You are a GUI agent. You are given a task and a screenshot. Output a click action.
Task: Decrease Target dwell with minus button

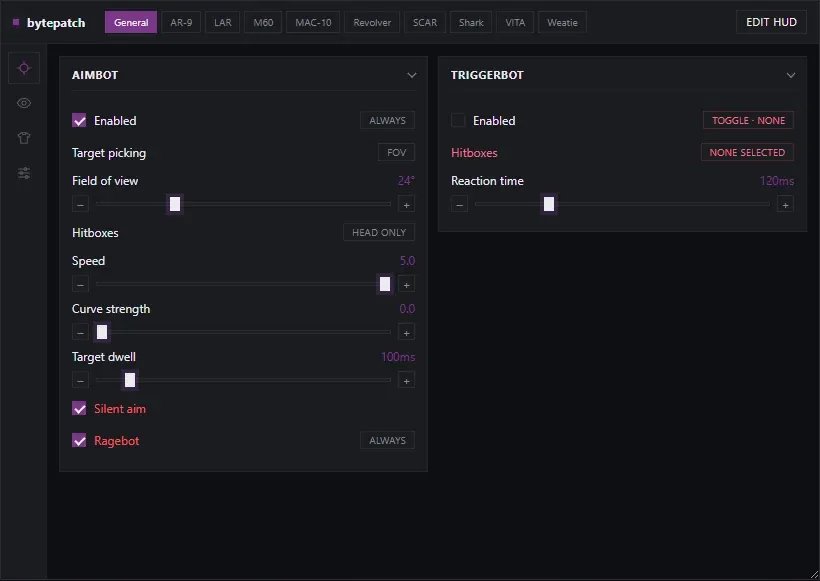pyautogui.click(x=80, y=381)
